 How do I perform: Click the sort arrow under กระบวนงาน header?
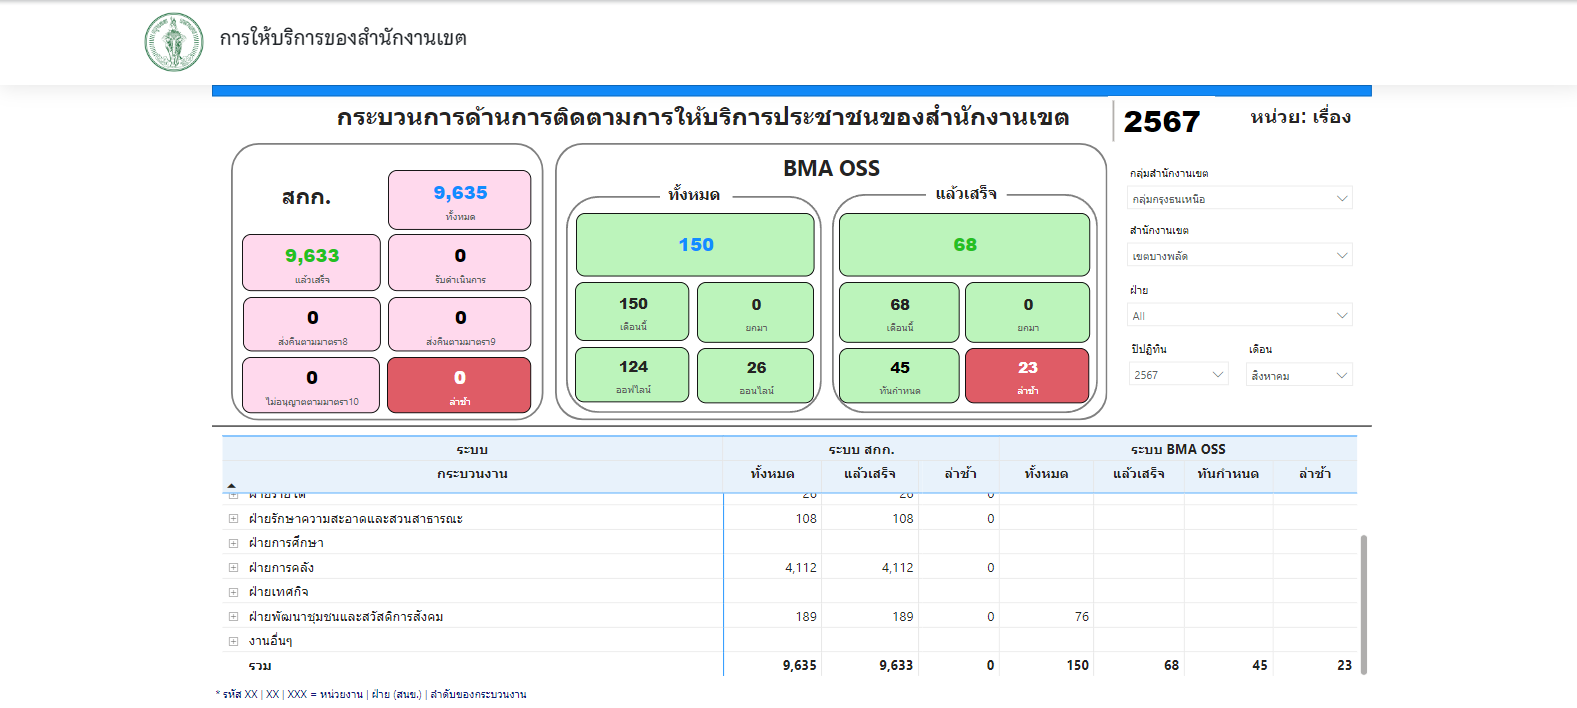(x=231, y=486)
